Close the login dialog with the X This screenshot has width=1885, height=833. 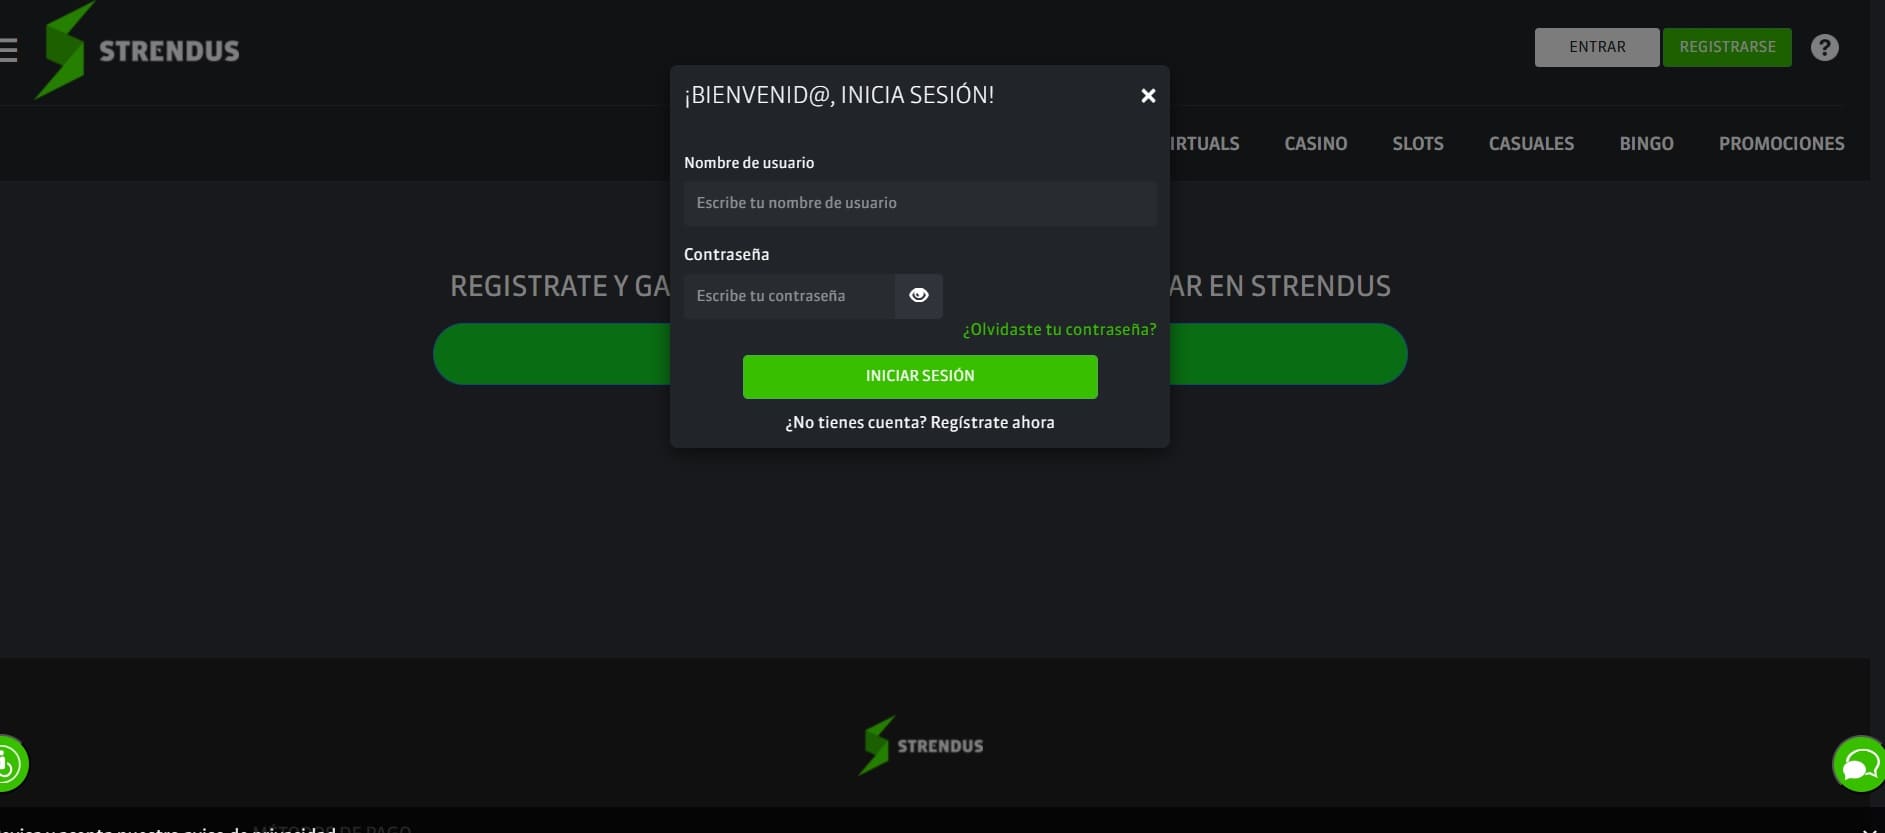[x=1148, y=96]
